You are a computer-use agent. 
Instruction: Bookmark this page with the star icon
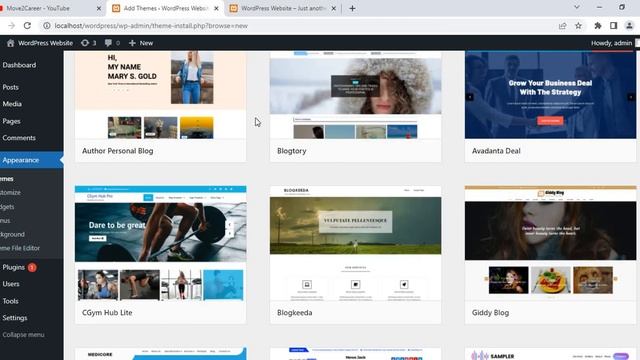[x=578, y=26]
